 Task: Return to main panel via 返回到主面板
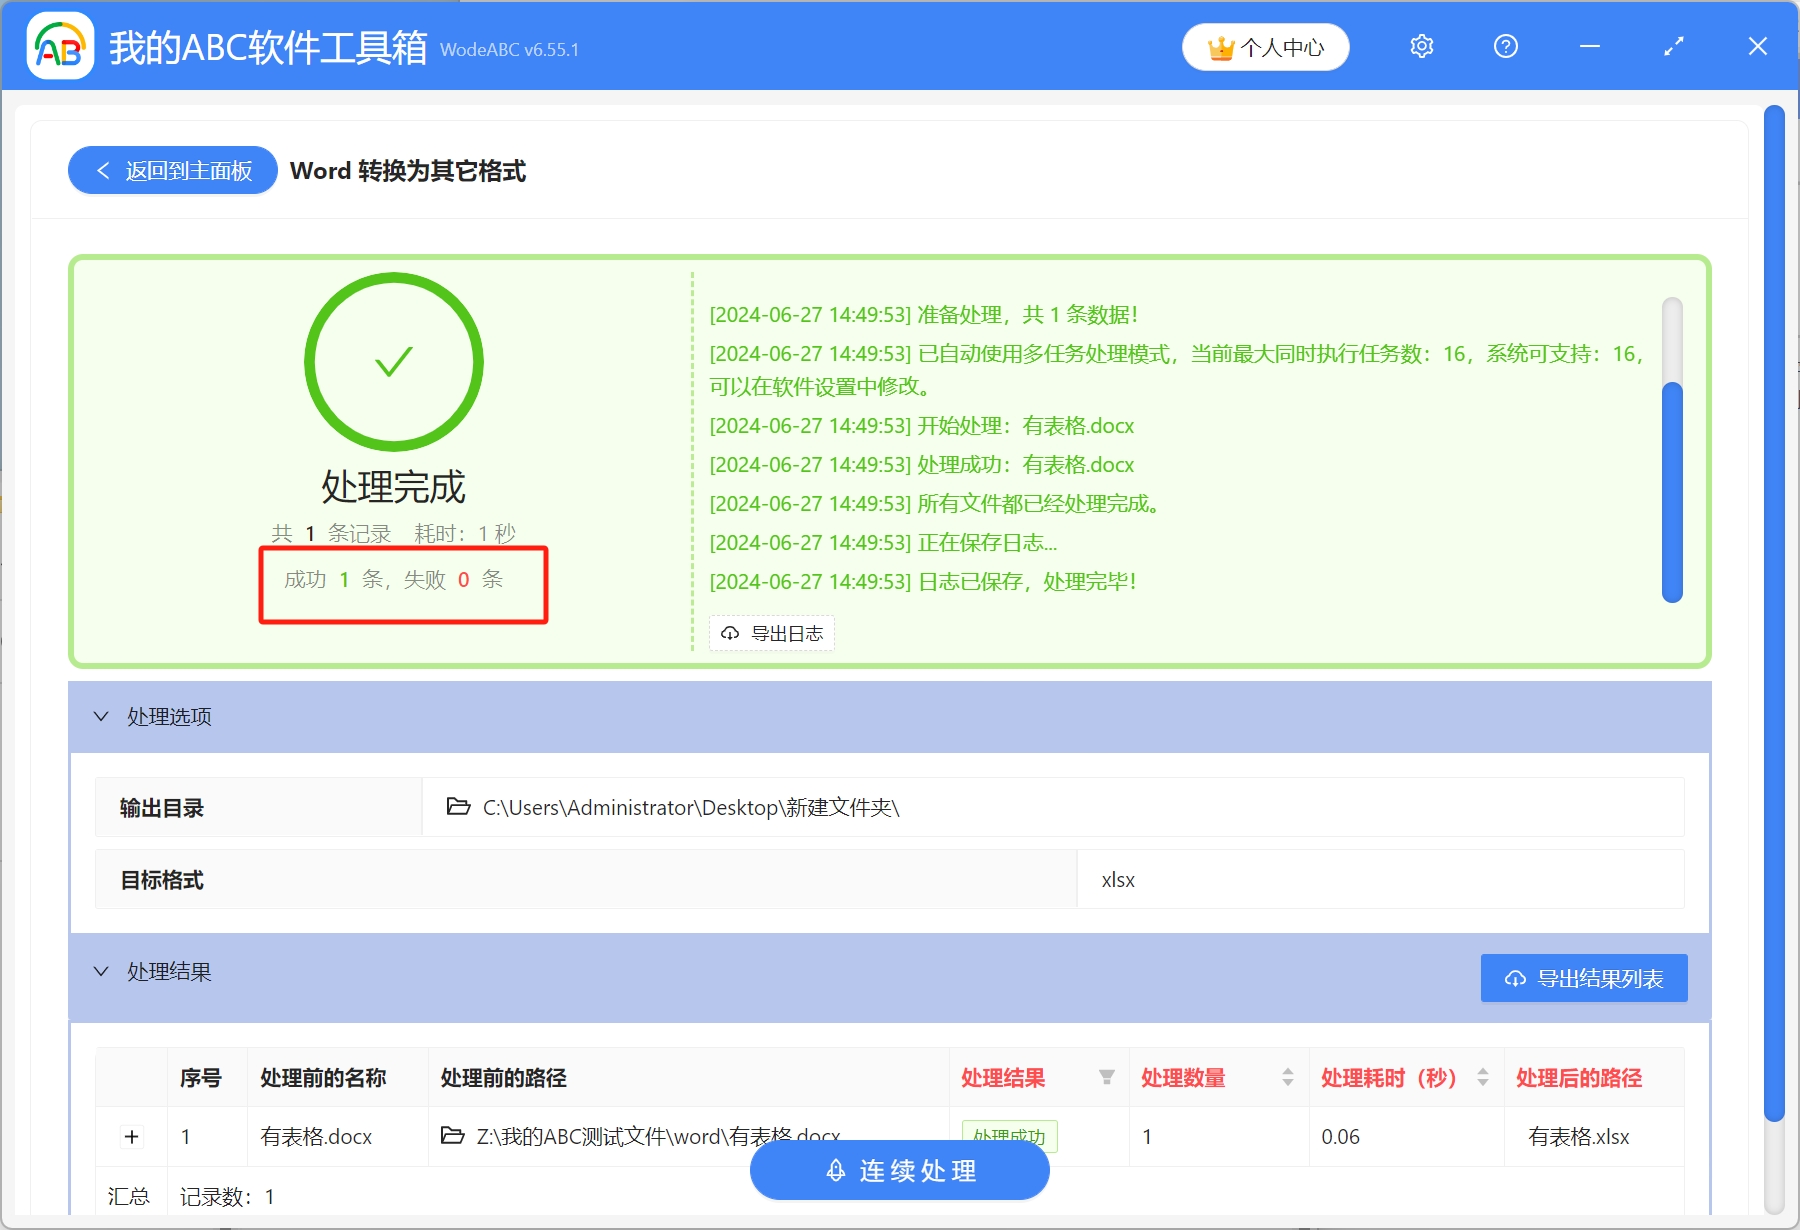point(173,171)
